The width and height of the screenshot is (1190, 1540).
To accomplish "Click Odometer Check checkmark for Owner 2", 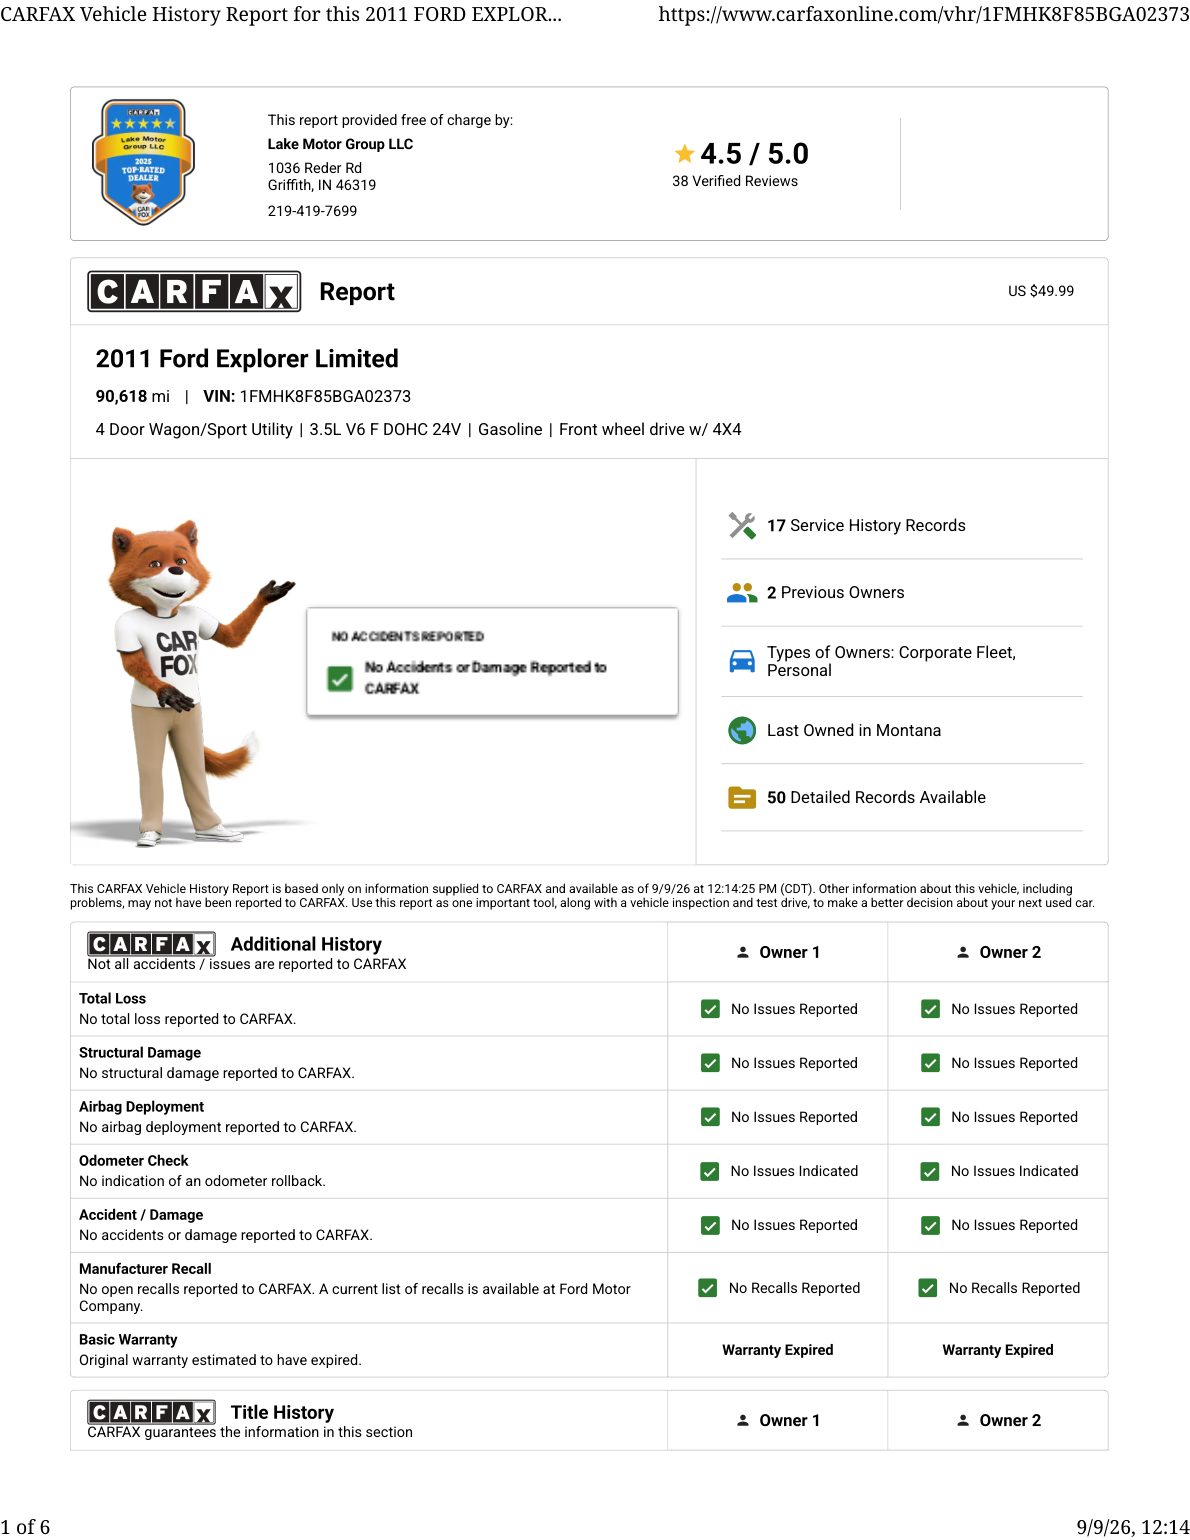I will (x=930, y=1171).
